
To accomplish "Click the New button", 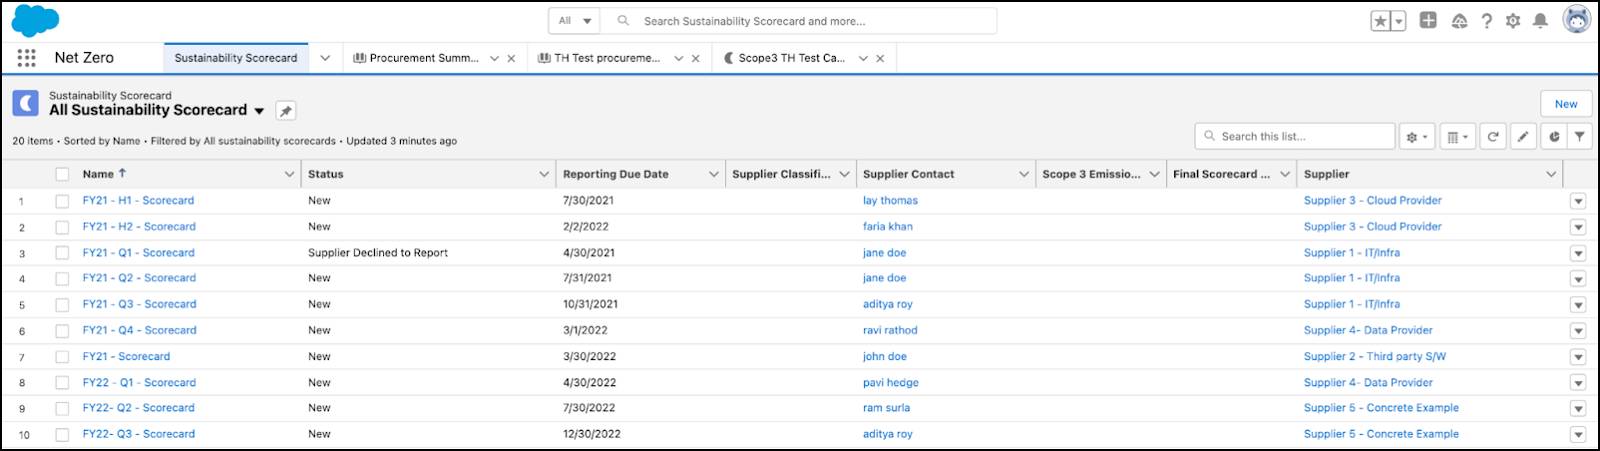I will [x=1565, y=104].
